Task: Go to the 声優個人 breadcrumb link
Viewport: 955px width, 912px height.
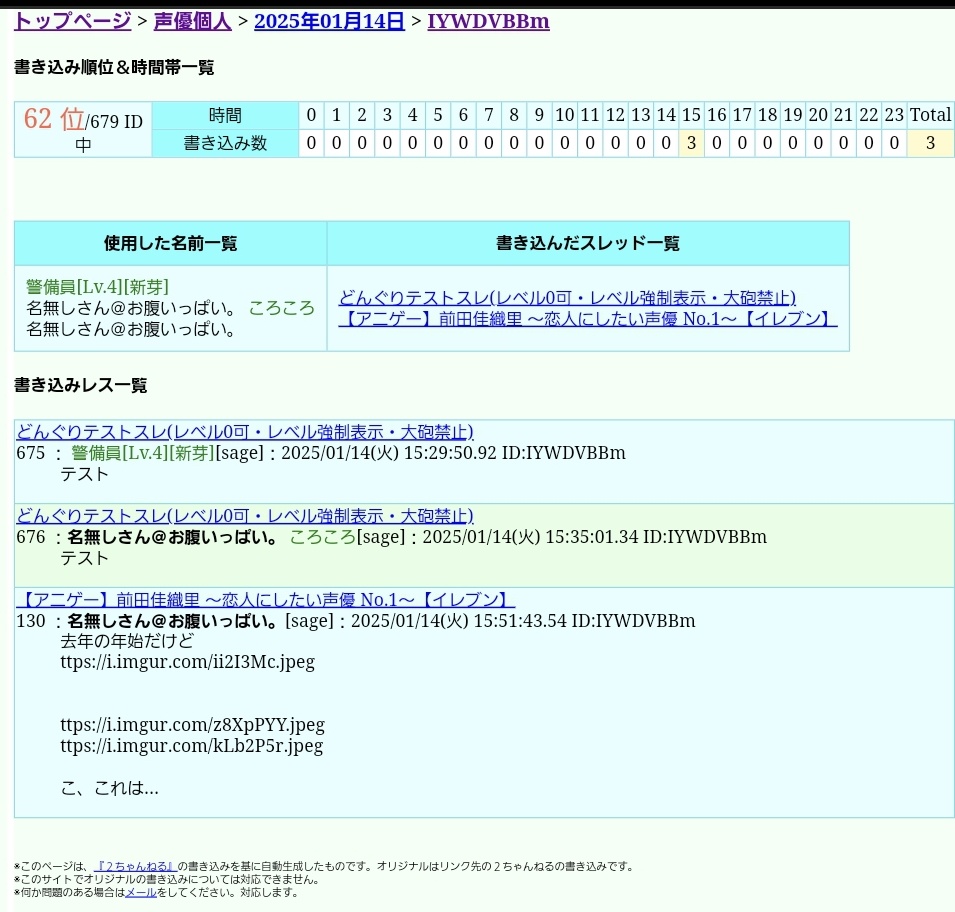Action: [192, 21]
